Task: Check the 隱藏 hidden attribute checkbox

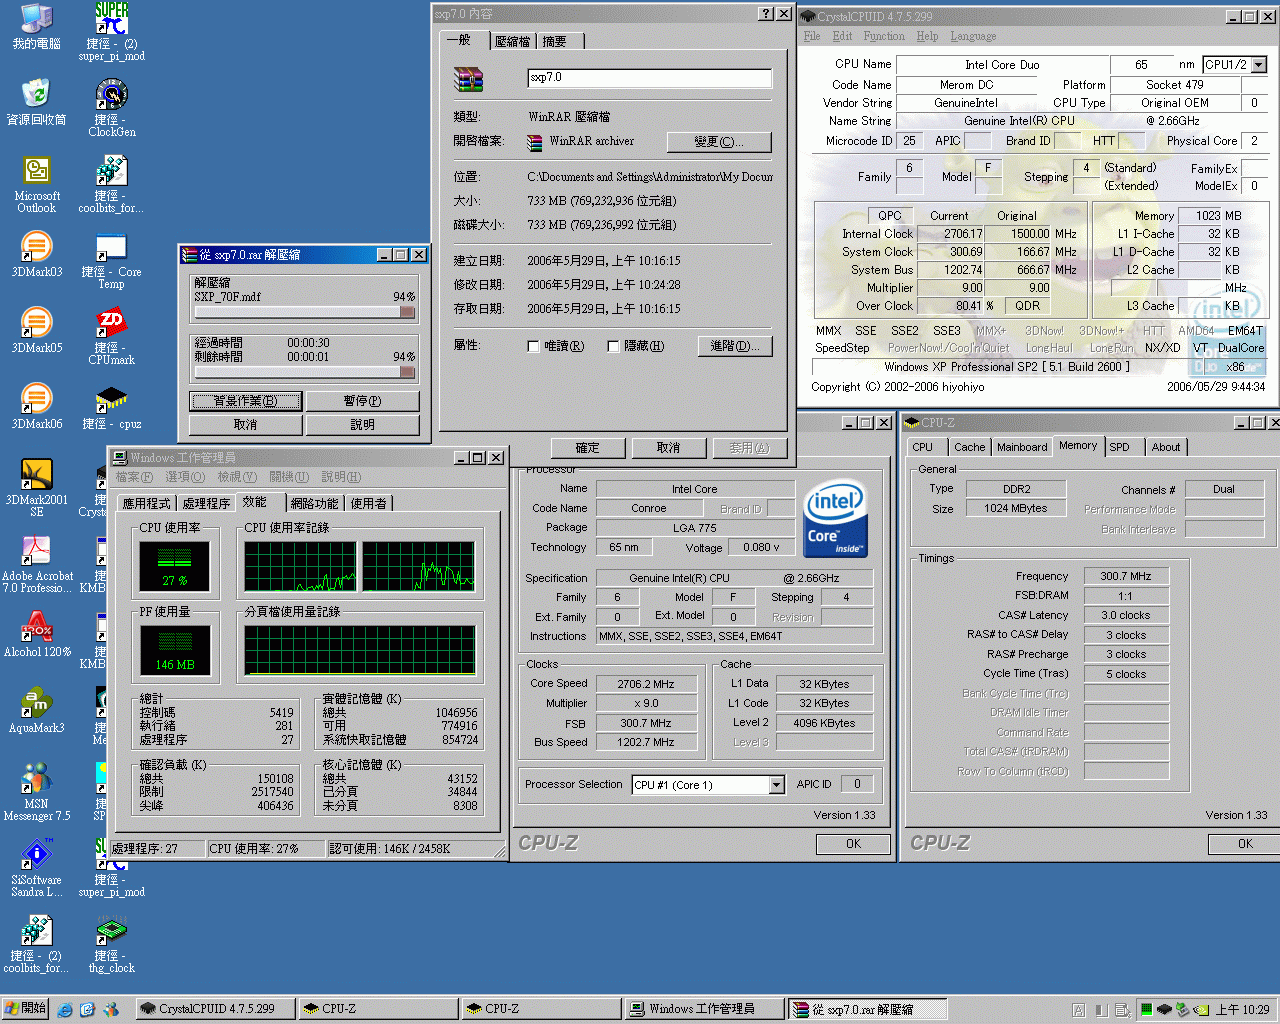Action: [612, 346]
